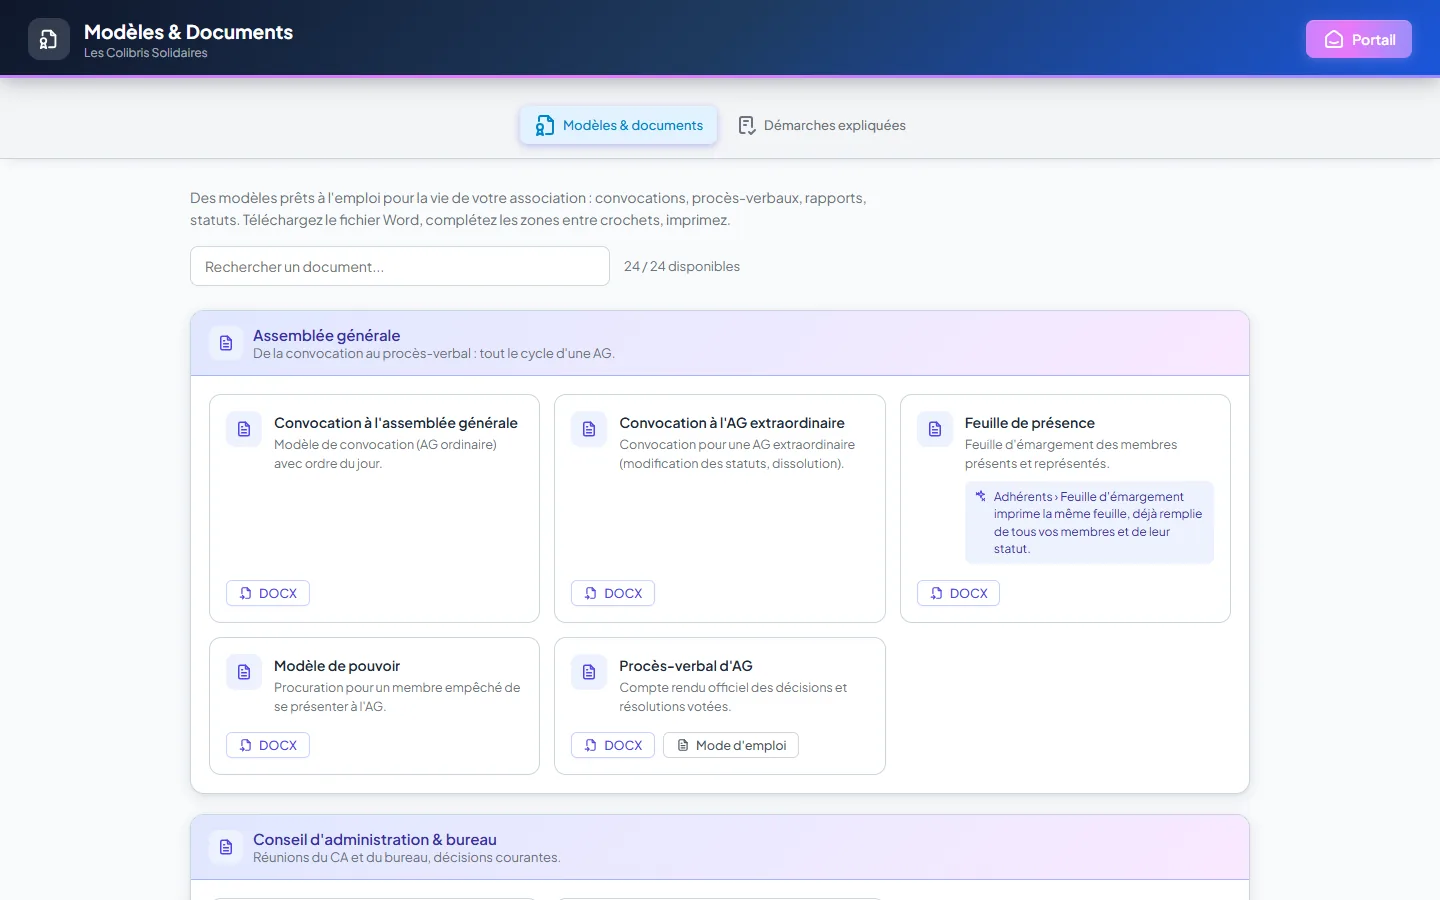The image size is (1440, 900).
Task: Download DOCX for Convocation à l'AG extraordinaire
Action: pyautogui.click(x=613, y=593)
